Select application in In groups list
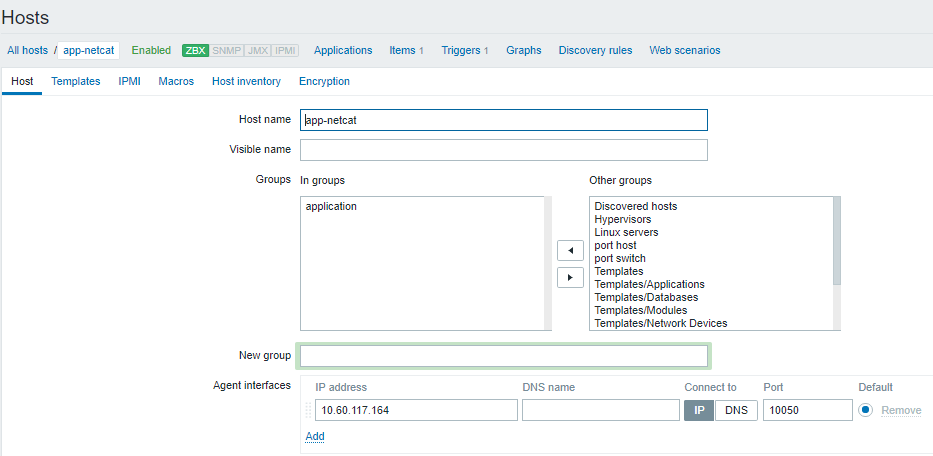The image size is (933, 456). click(x=331, y=206)
